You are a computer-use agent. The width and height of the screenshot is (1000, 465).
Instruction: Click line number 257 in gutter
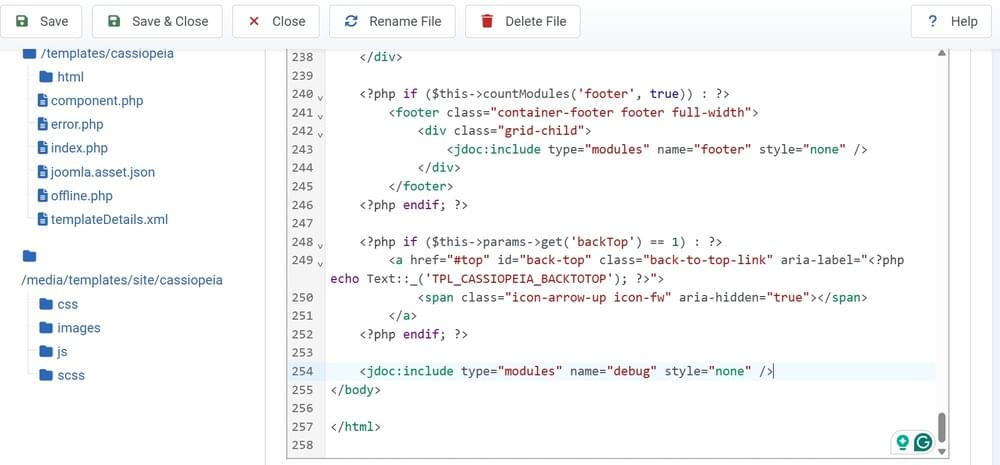[303, 427]
